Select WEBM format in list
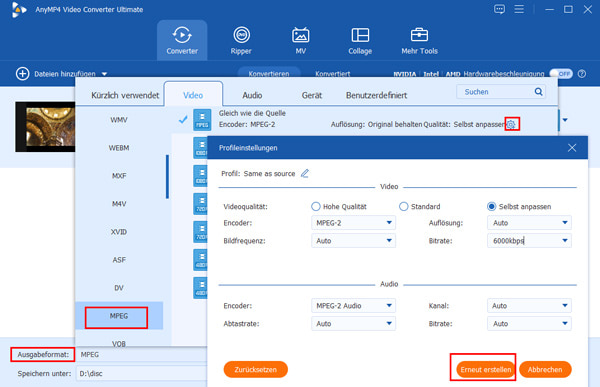 119,148
